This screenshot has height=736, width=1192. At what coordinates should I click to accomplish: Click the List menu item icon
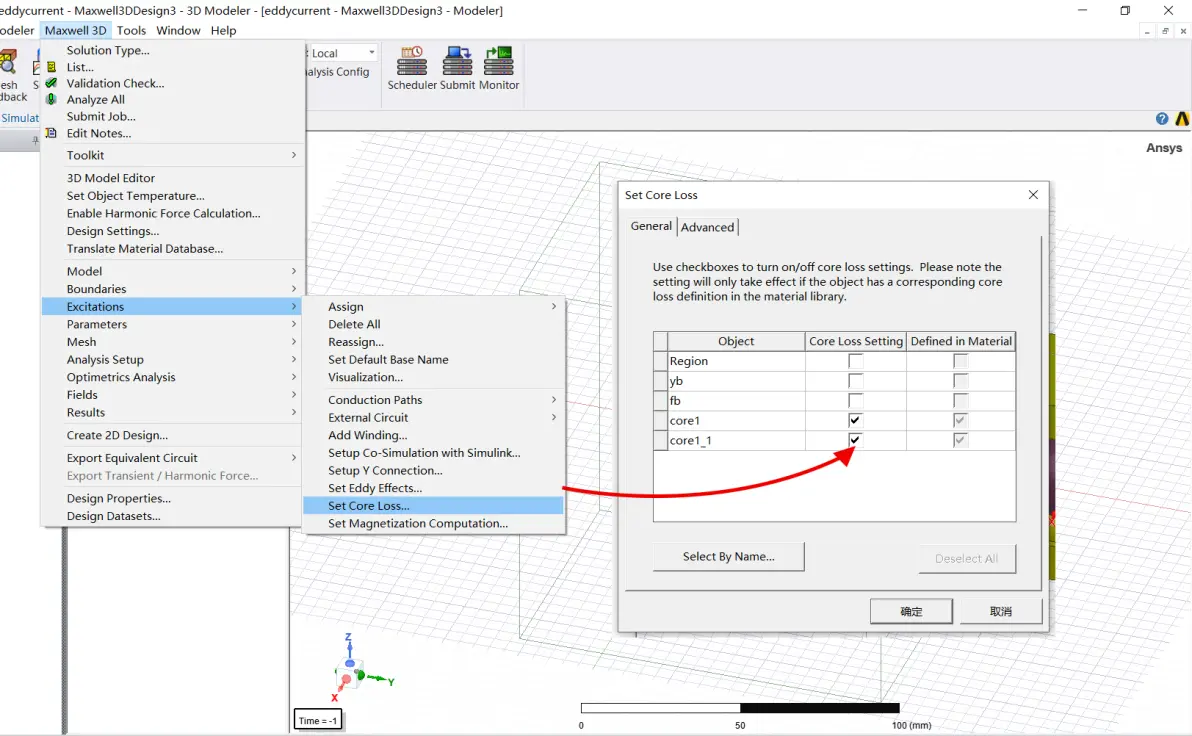51,67
